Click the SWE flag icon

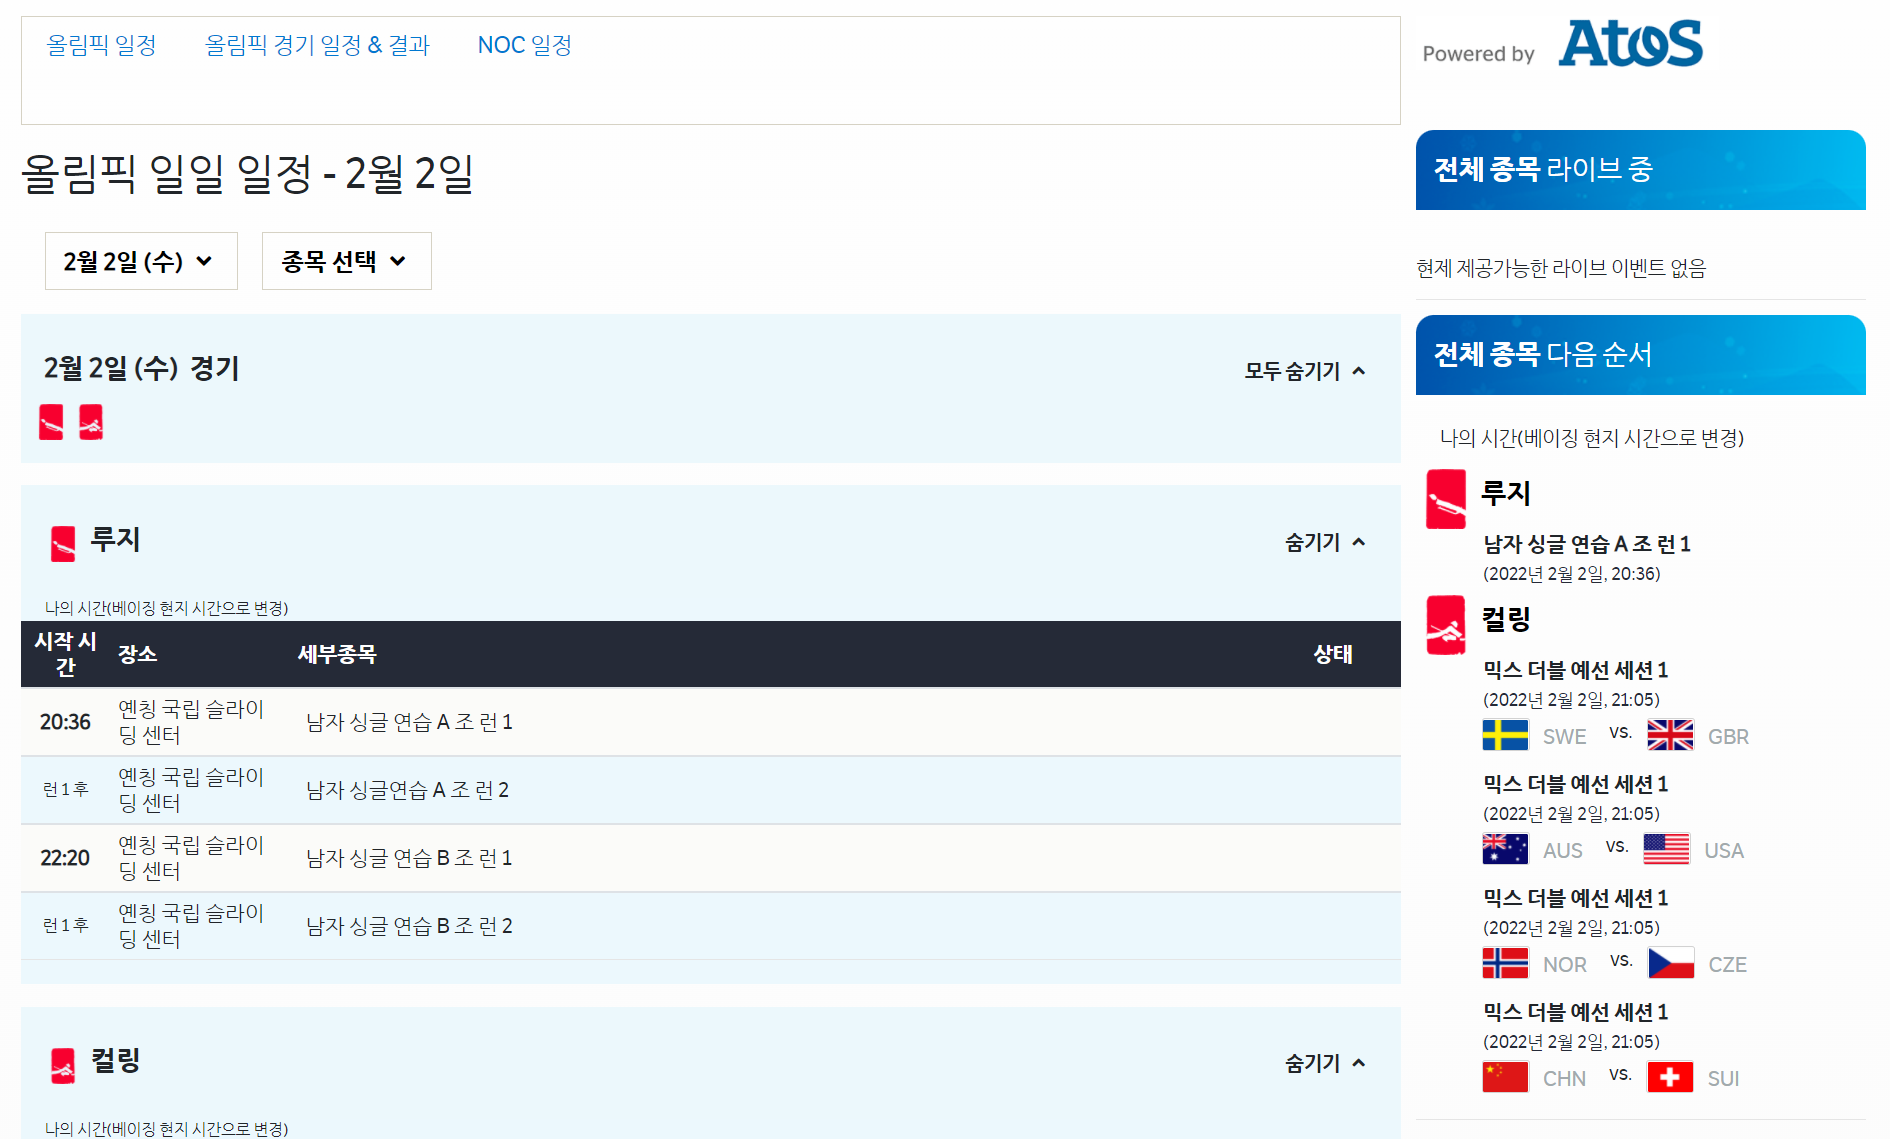tap(1505, 735)
